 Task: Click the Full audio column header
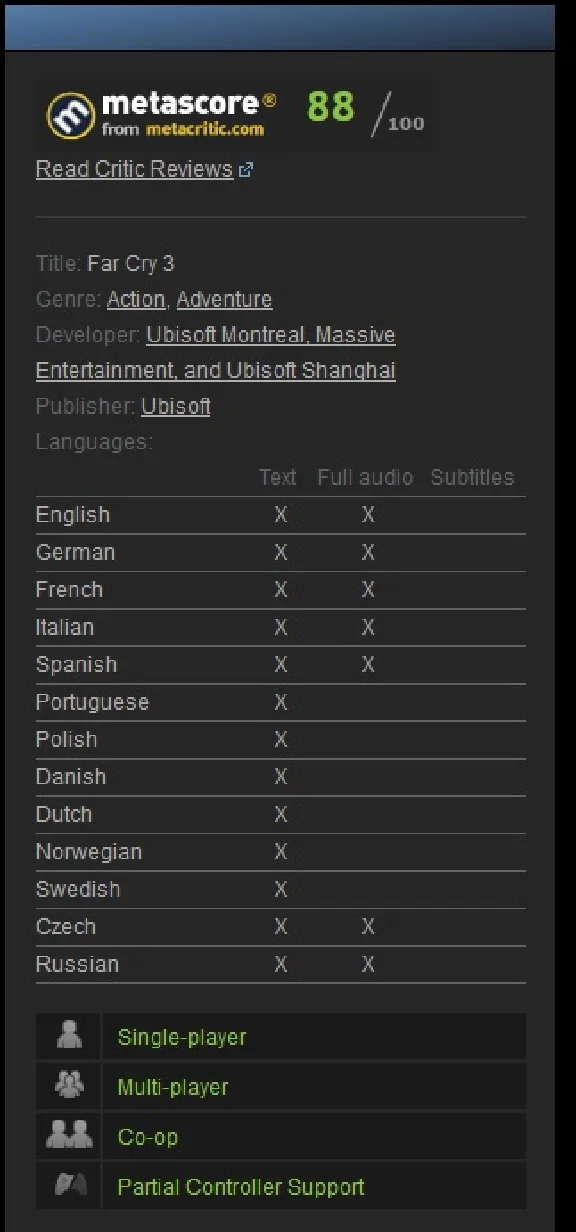point(365,478)
